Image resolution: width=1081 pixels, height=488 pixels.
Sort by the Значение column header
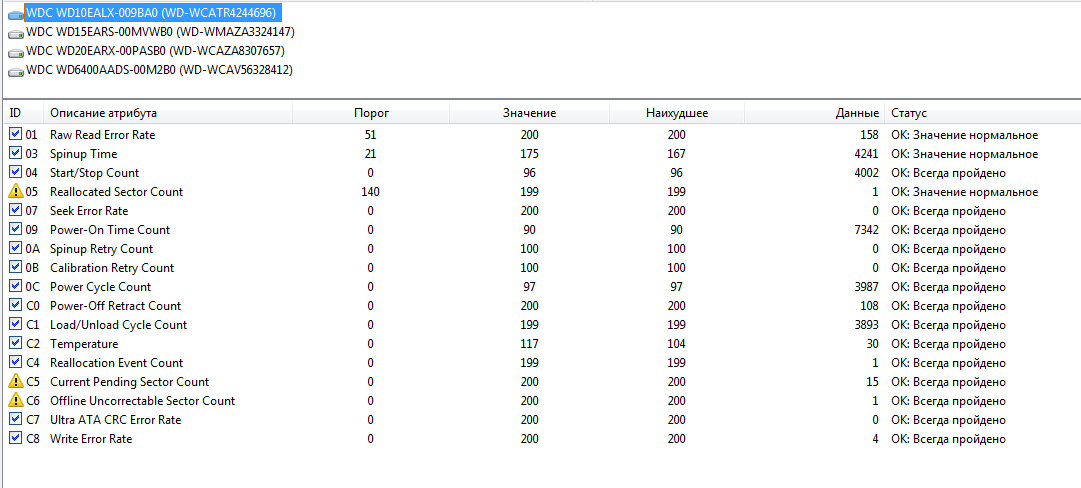pyautogui.click(x=529, y=113)
